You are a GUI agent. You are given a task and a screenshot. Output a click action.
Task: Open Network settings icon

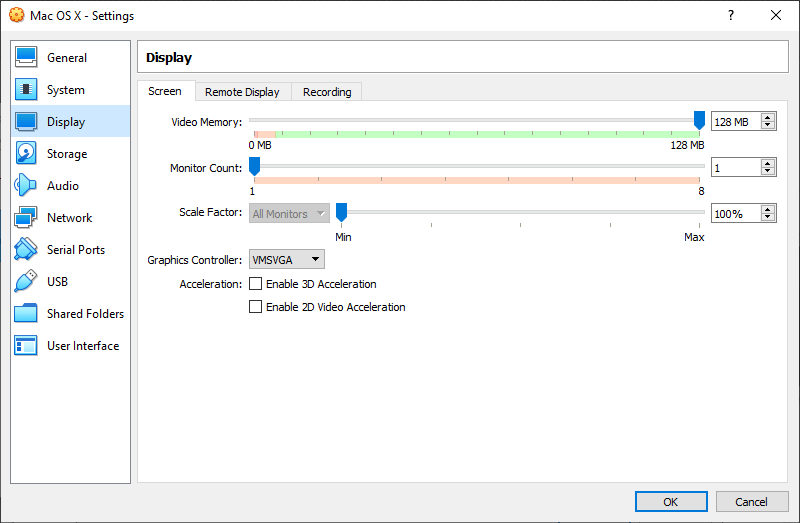point(27,218)
